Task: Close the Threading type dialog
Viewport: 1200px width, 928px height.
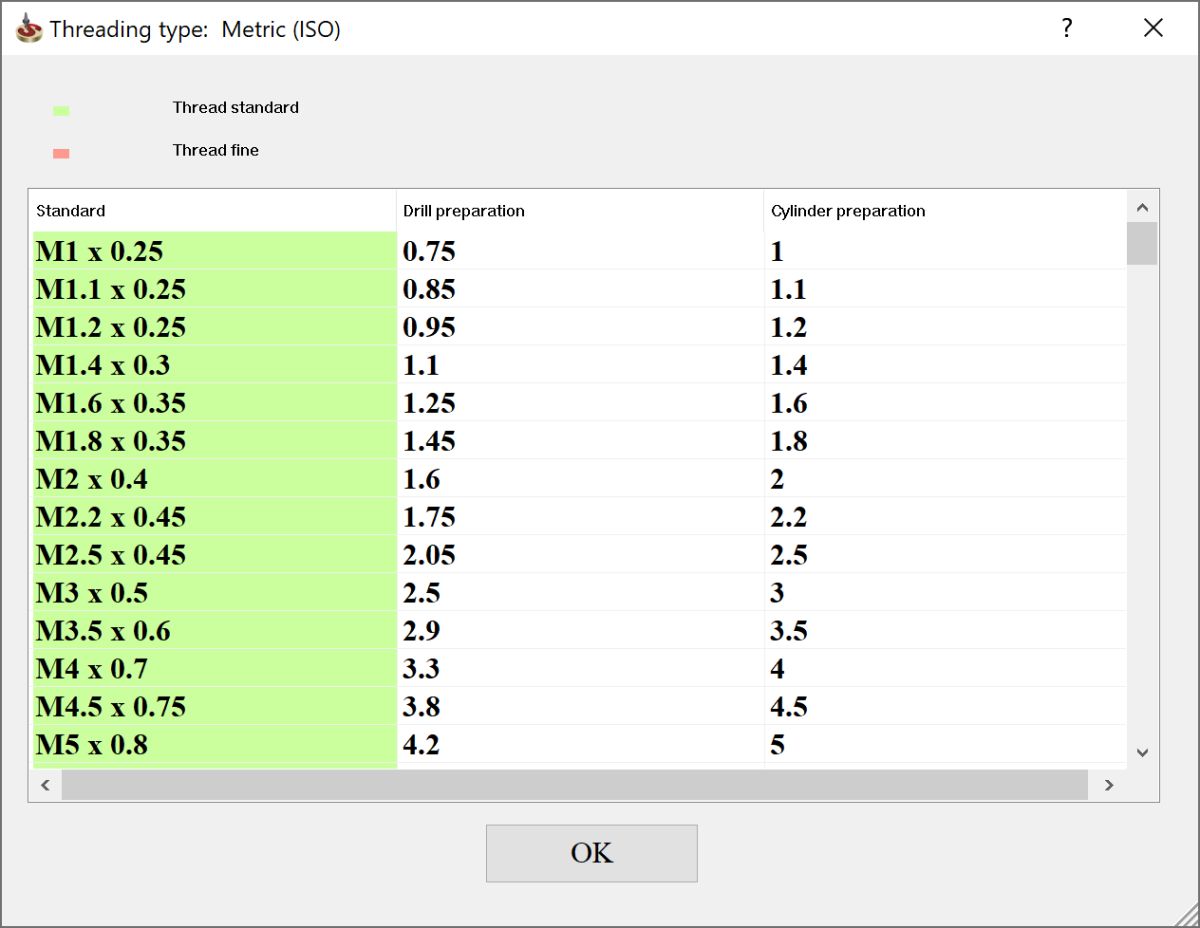Action: click(1153, 28)
